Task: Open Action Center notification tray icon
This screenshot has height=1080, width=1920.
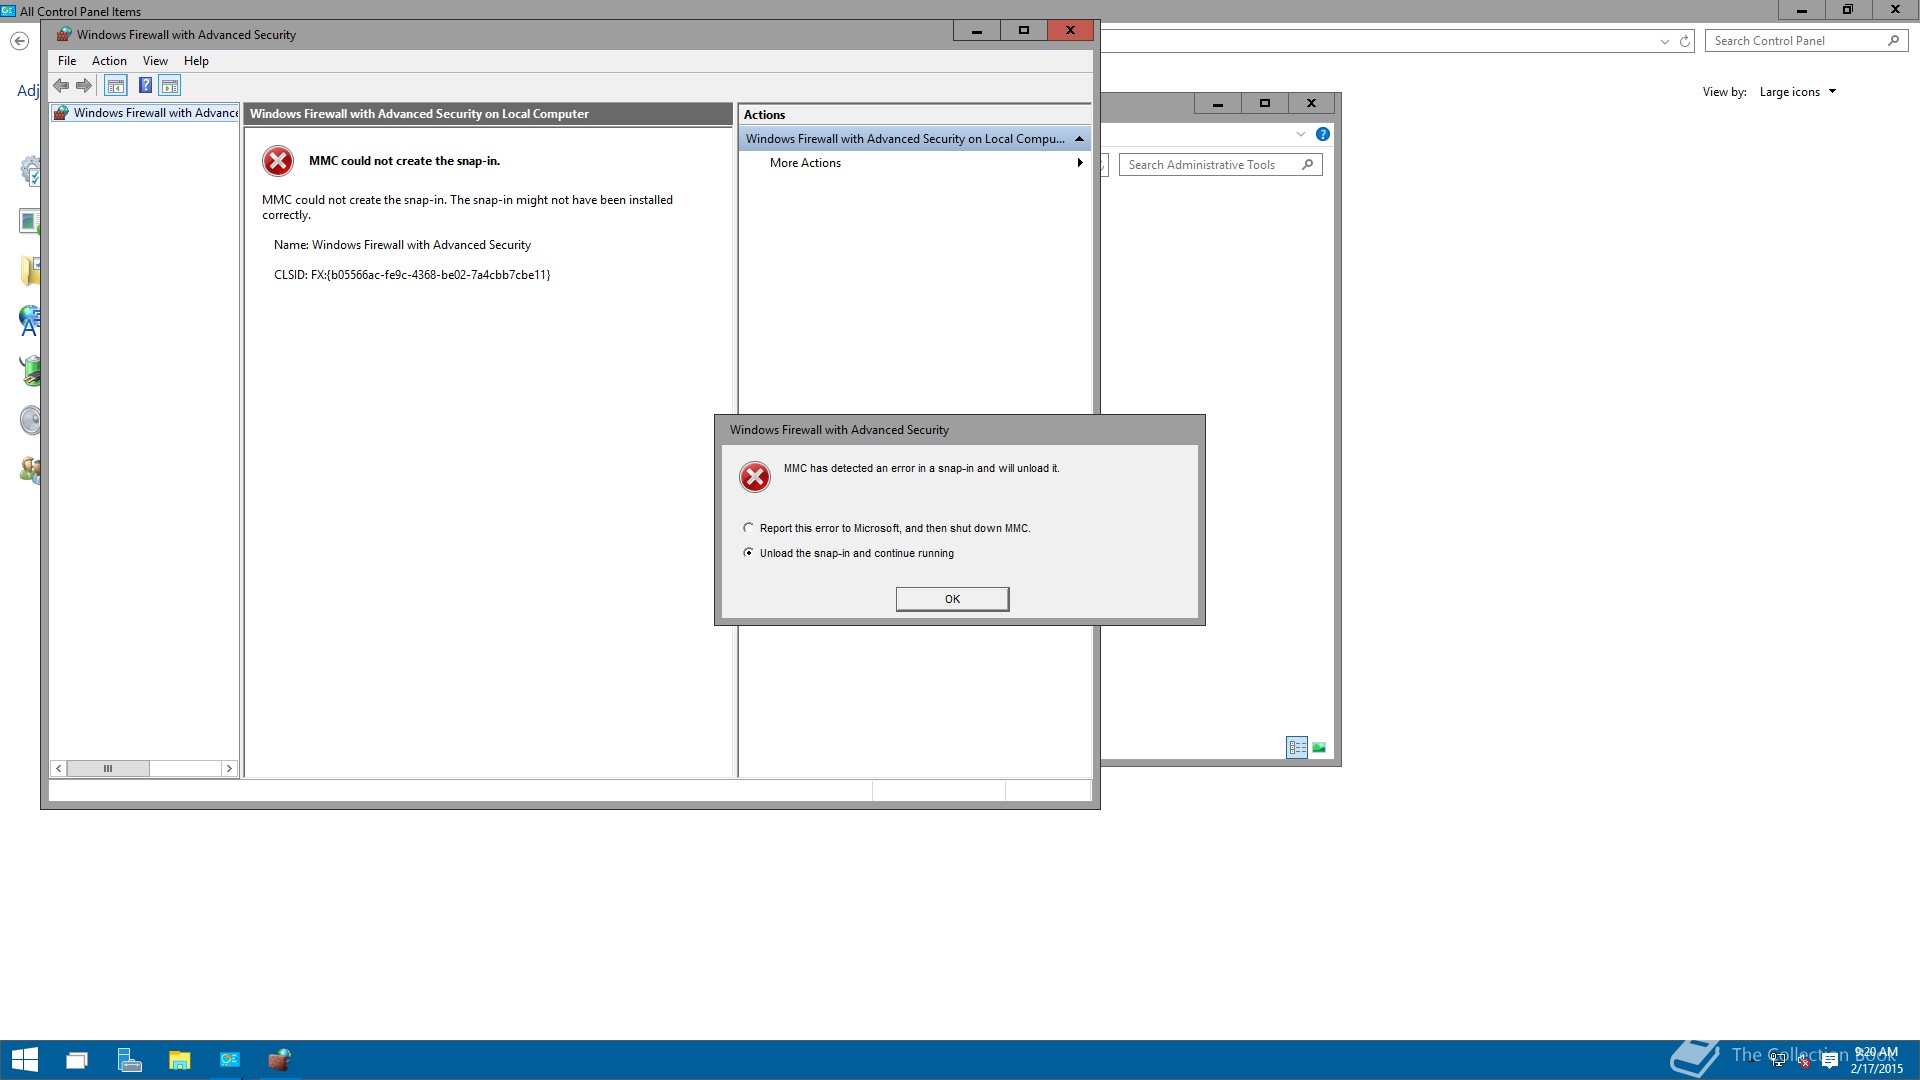Action: (1830, 1060)
